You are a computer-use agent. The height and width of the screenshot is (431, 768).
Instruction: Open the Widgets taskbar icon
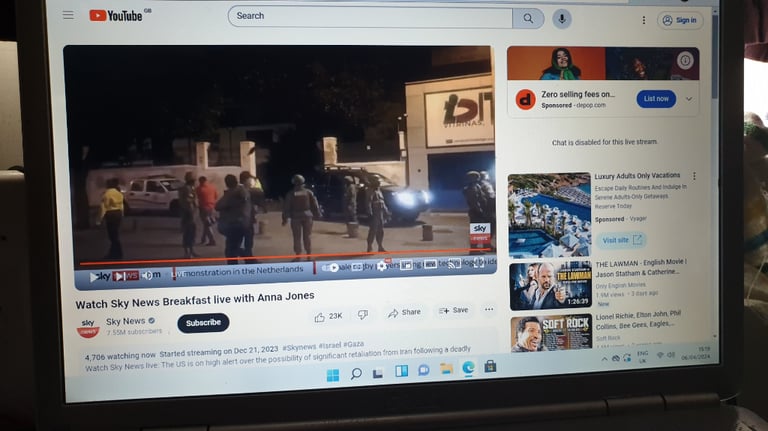(401, 371)
